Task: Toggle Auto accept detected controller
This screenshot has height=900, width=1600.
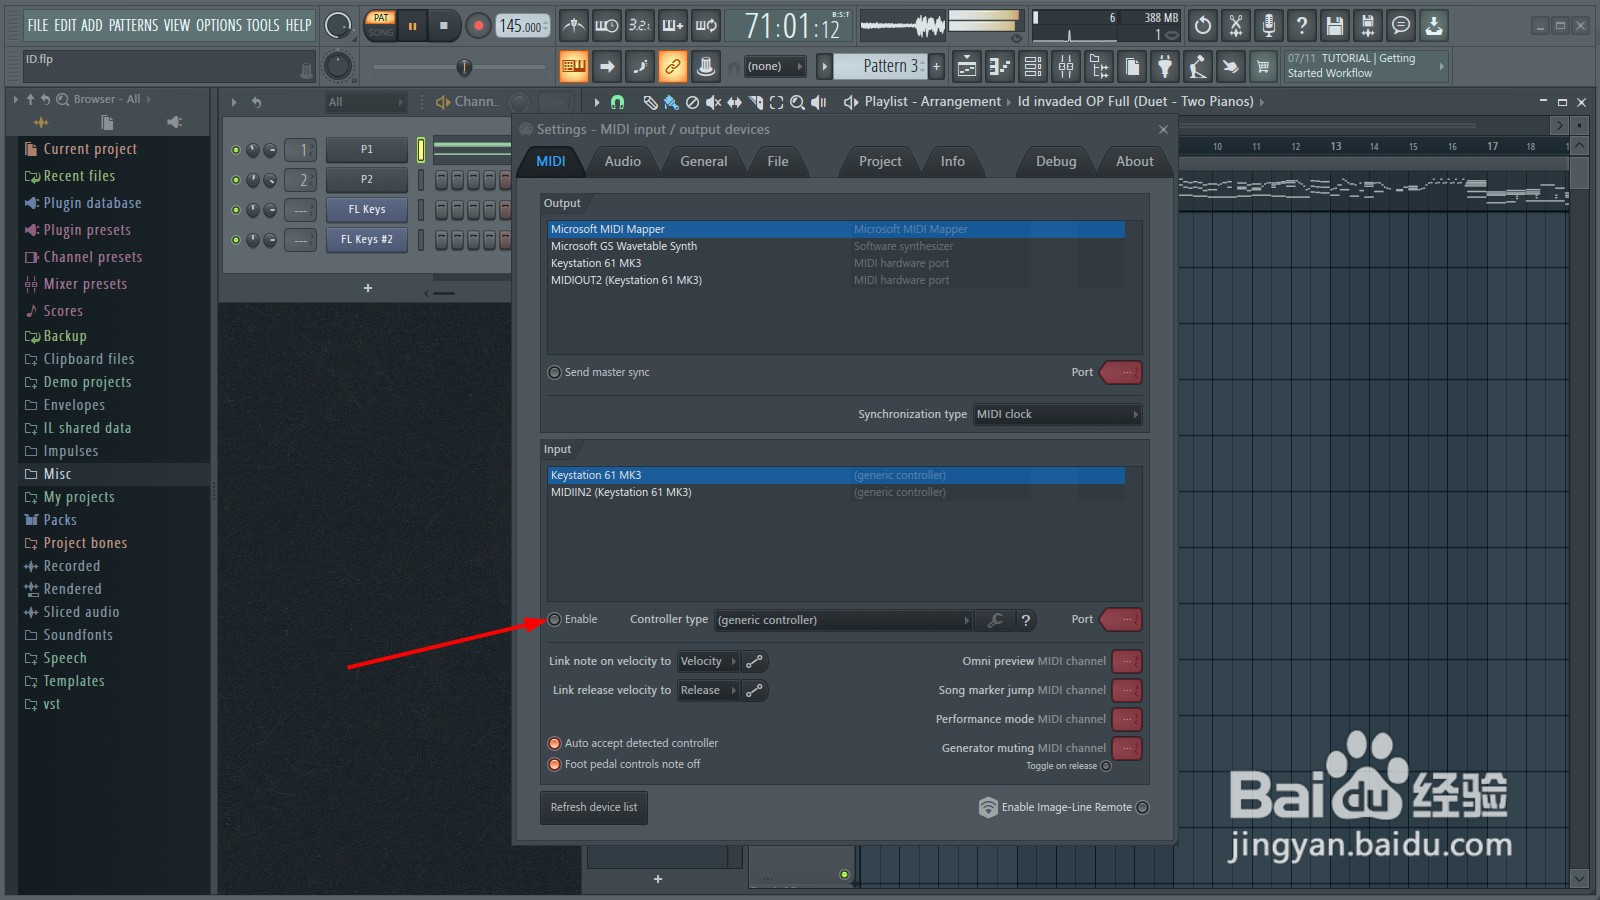Action: (x=555, y=743)
